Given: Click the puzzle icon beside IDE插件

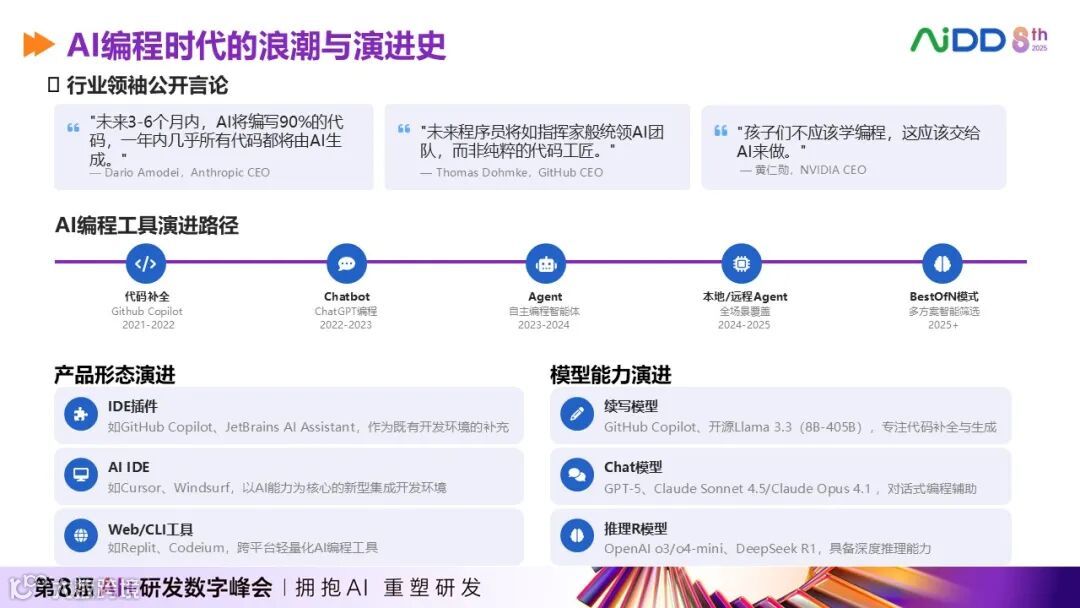Looking at the screenshot, I should pyautogui.click(x=81, y=415).
